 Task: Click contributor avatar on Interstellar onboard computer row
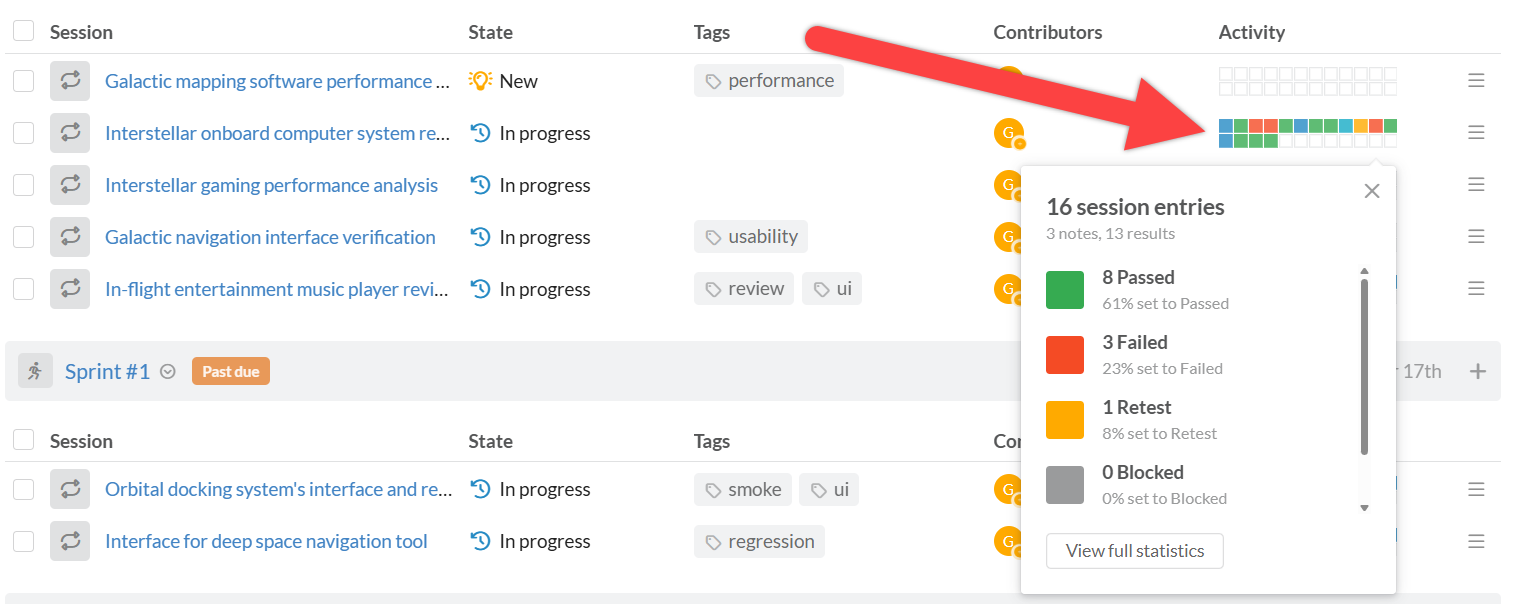(x=1009, y=133)
